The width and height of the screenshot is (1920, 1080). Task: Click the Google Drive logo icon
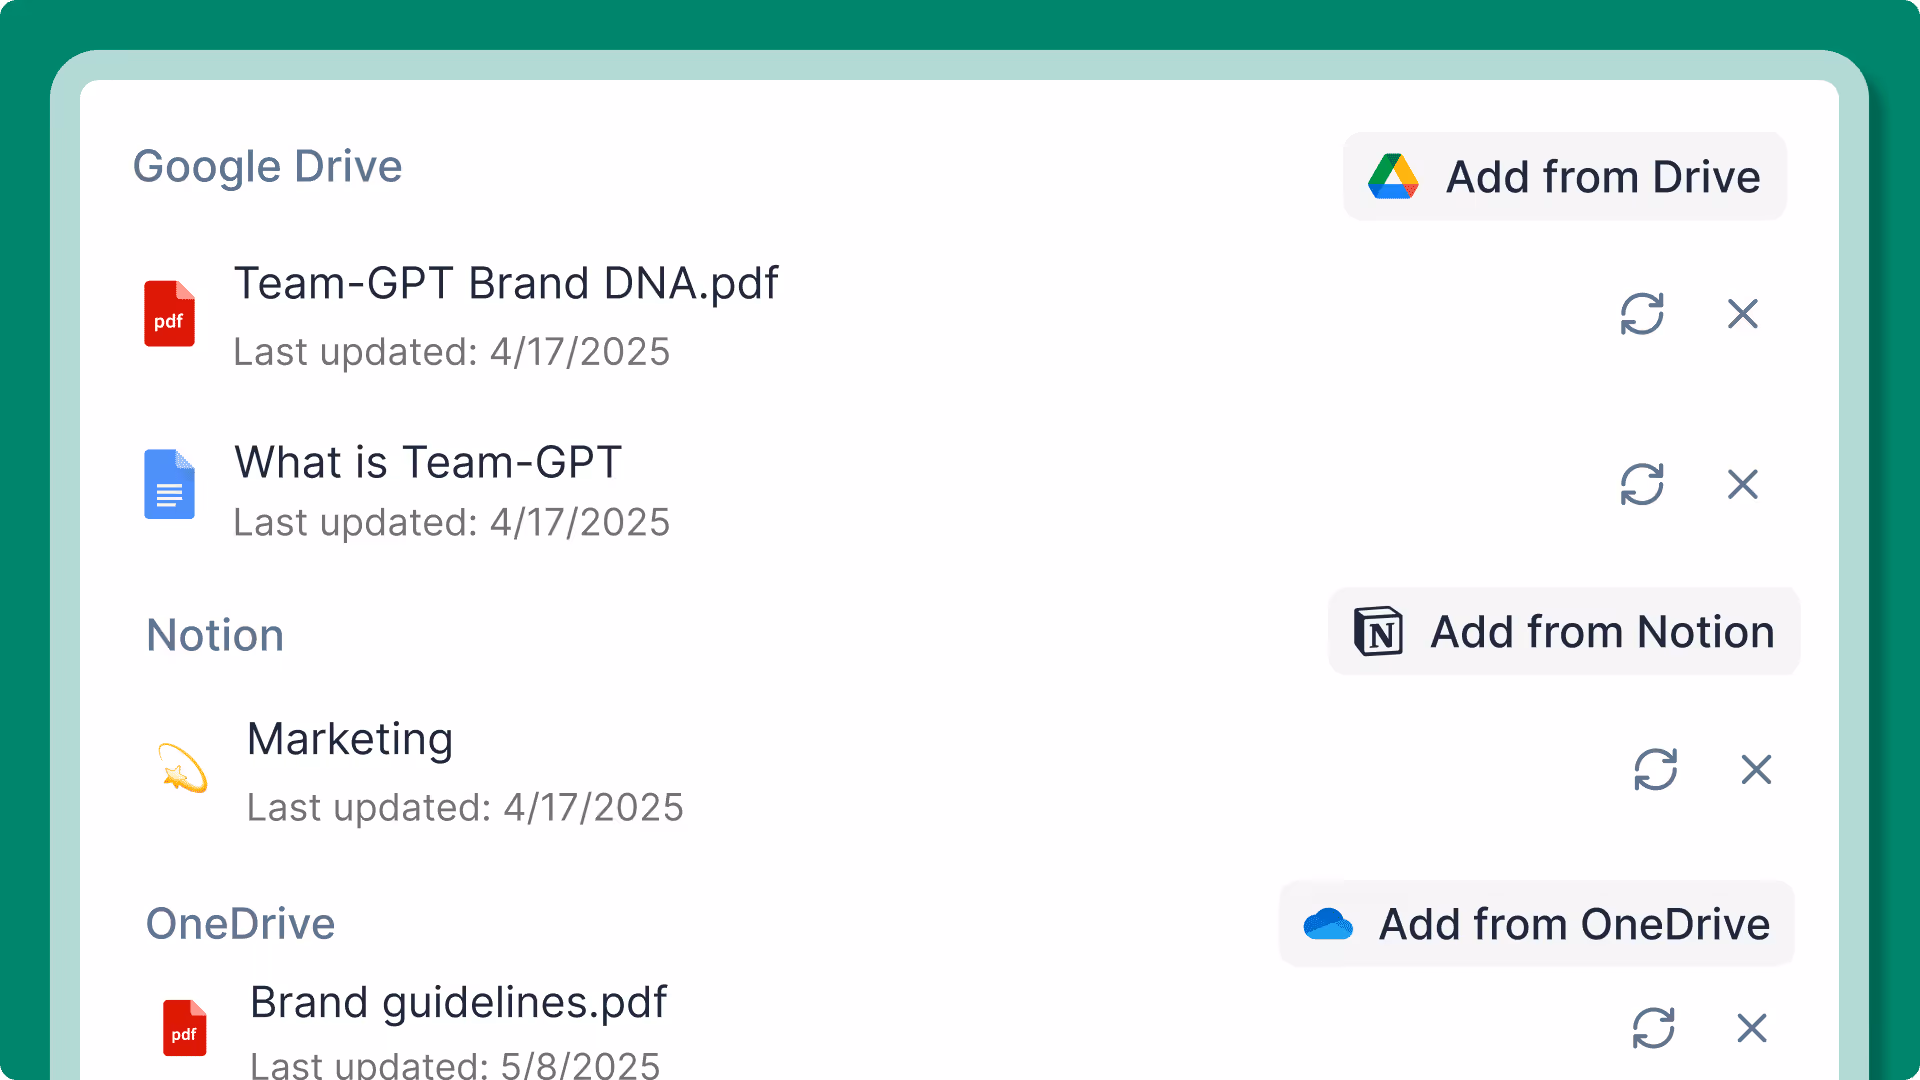pos(1393,177)
